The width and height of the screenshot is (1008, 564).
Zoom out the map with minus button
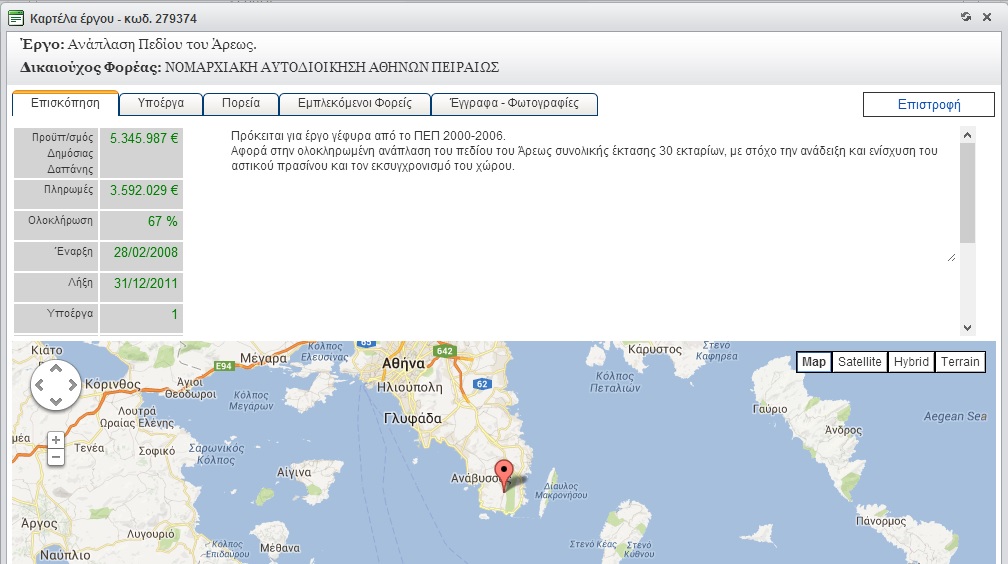tap(55, 457)
